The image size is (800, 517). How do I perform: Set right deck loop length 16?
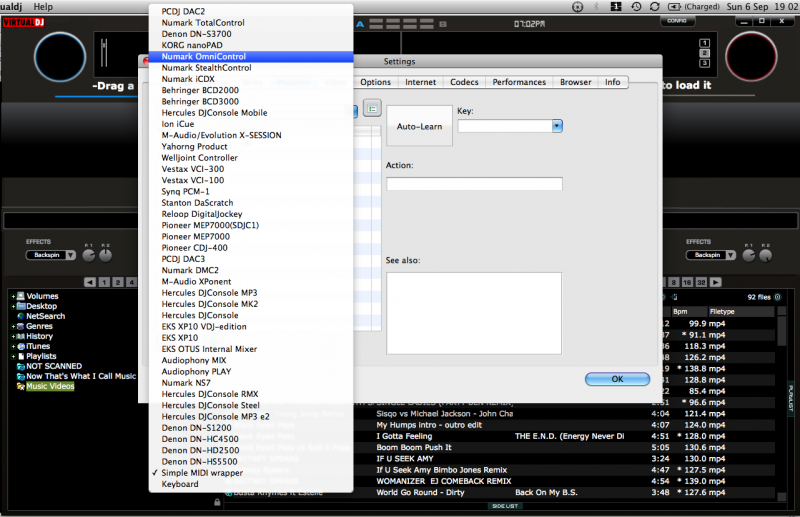click(687, 282)
